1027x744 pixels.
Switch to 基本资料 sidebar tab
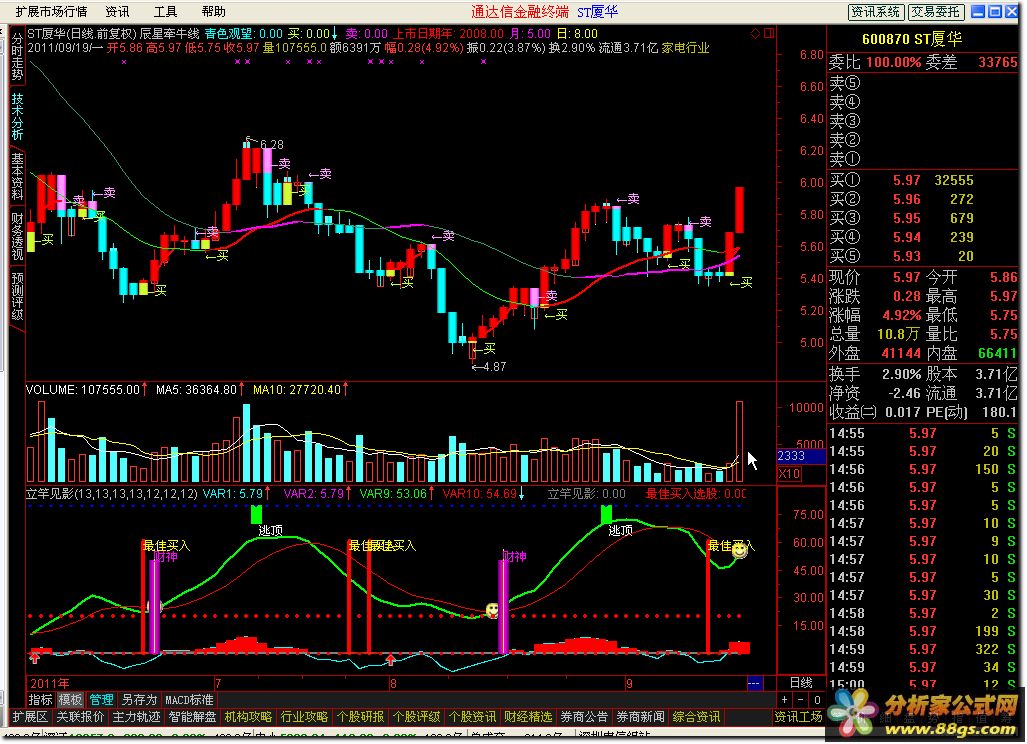click(x=17, y=177)
